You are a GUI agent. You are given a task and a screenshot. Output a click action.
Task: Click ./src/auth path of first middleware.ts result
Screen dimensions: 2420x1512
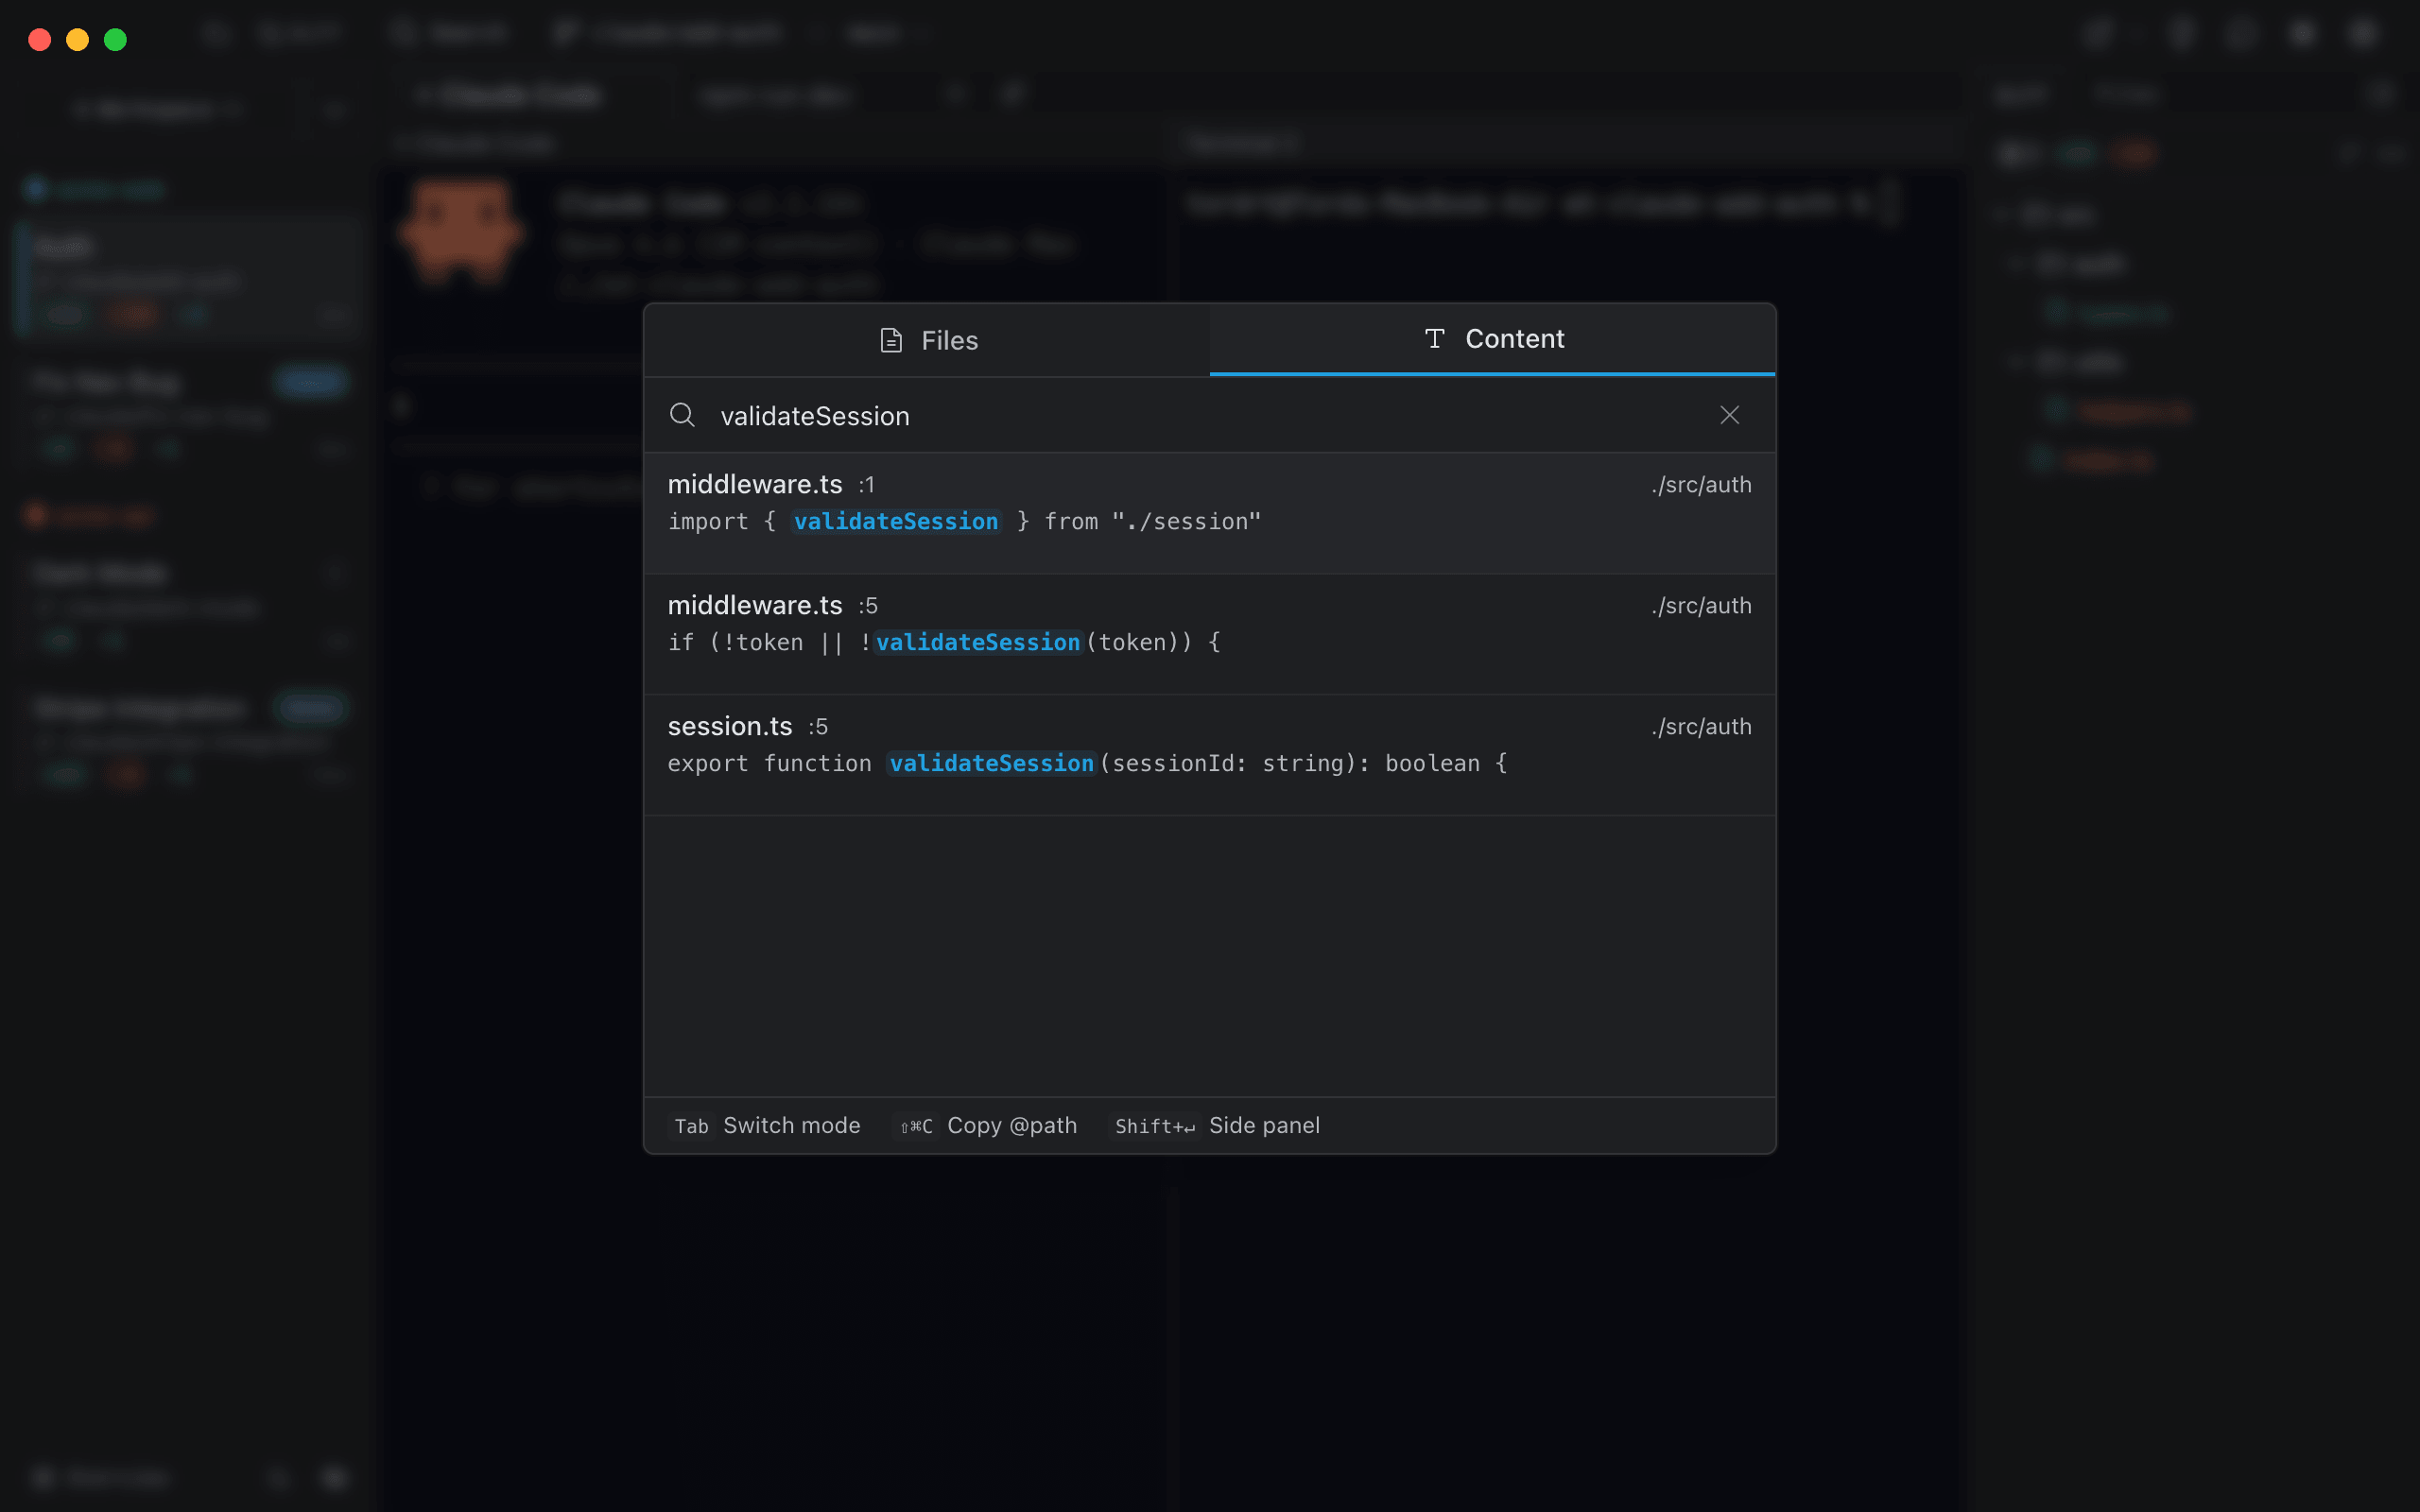pyautogui.click(x=1701, y=485)
